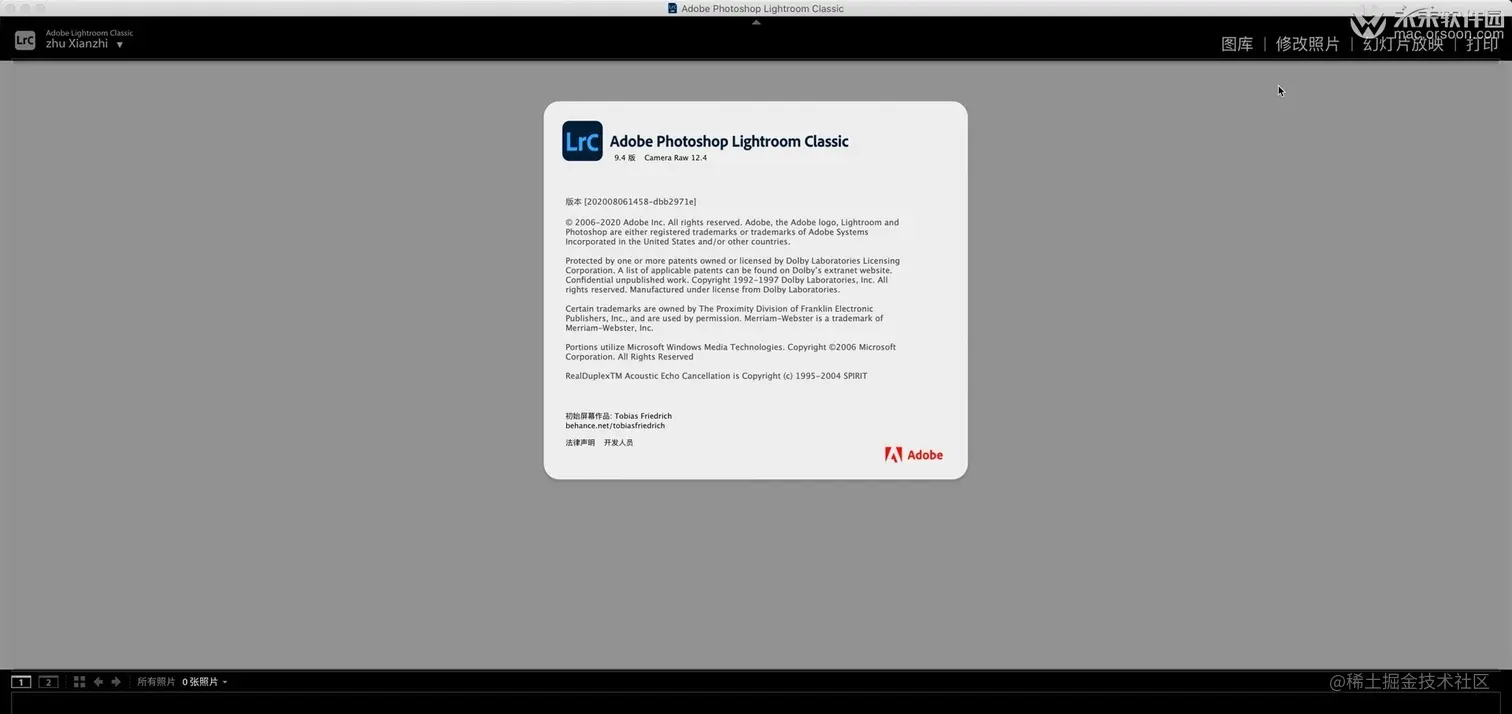Click the Lrc logo in the identity plate
This screenshot has height=714, width=1512.
[x=25, y=40]
